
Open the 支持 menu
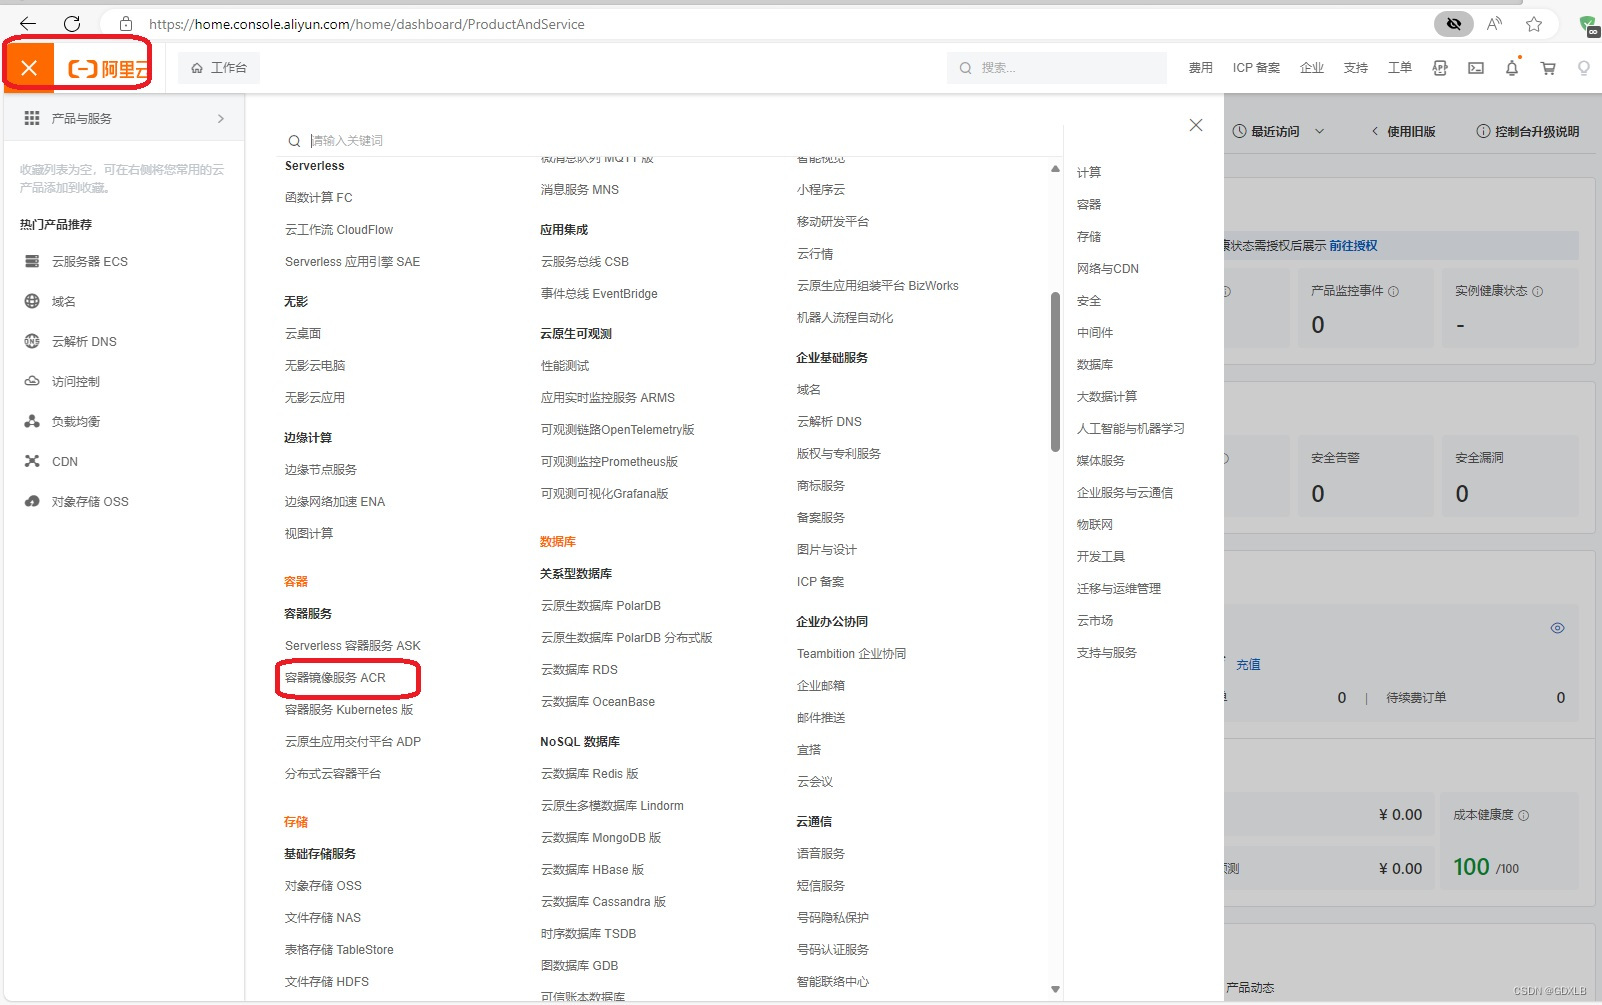coord(1356,68)
